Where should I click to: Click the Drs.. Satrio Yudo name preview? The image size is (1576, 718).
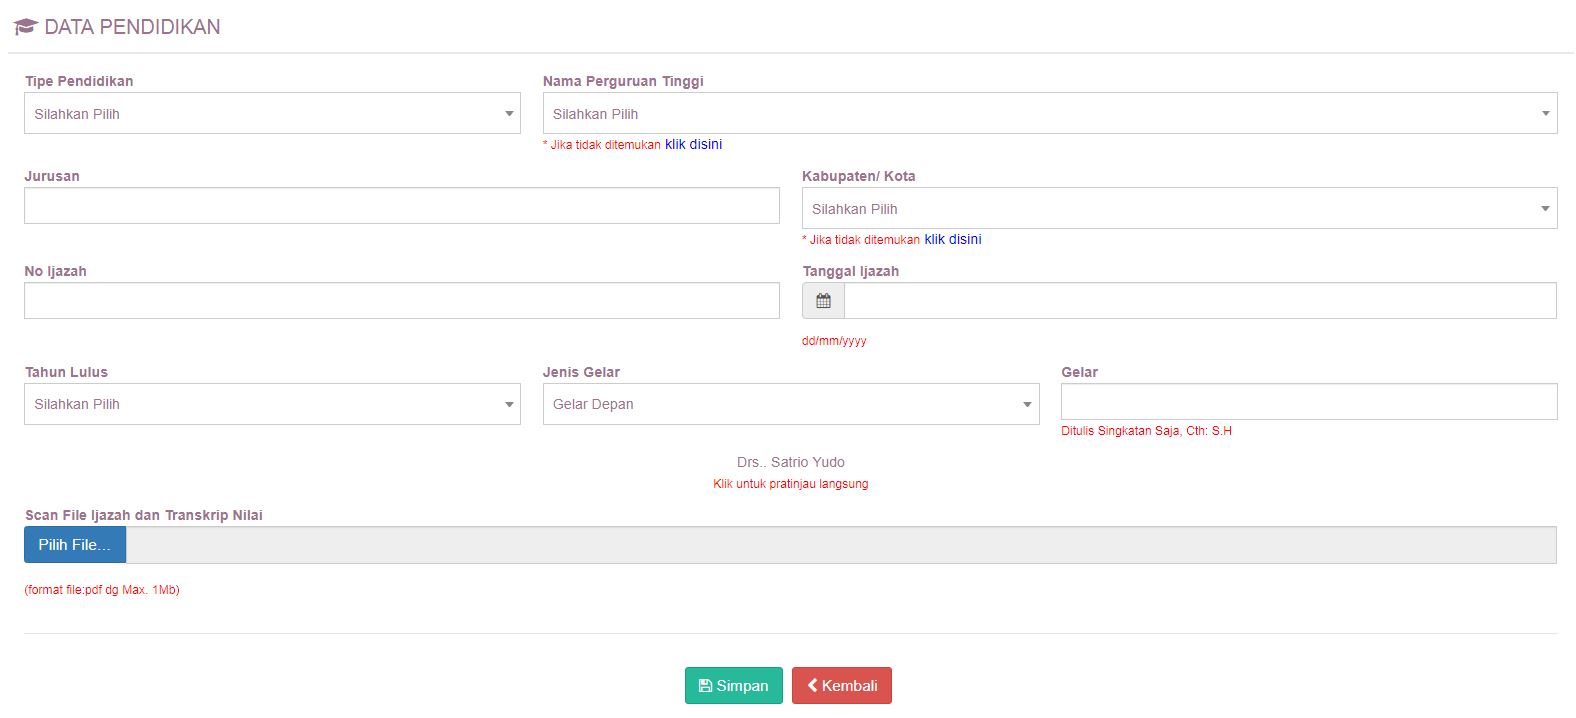pos(790,462)
